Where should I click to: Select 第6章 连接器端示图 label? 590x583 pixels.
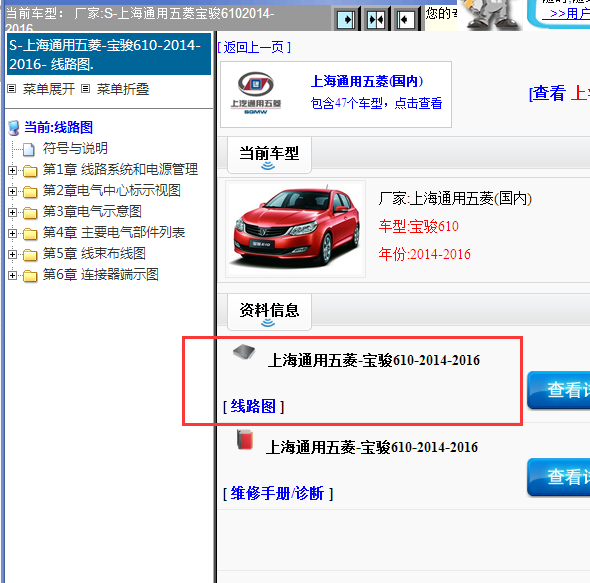(x=100, y=275)
